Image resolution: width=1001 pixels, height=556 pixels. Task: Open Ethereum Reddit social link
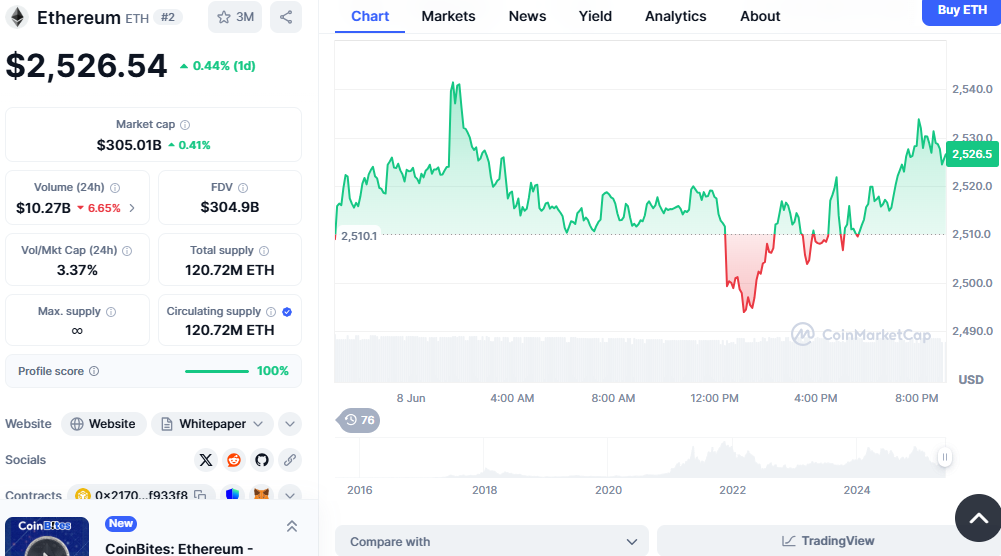[x=234, y=460]
